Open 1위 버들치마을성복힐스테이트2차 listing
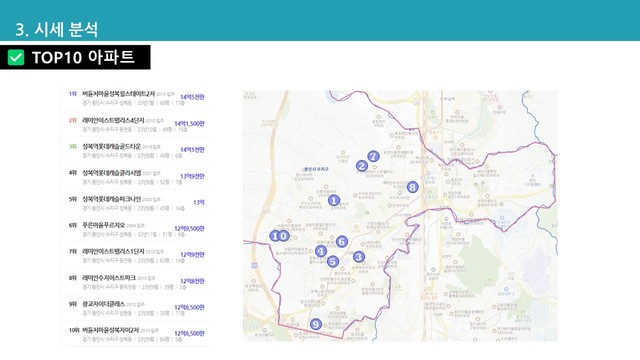This screenshot has width=640, height=360. click(136, 98)
